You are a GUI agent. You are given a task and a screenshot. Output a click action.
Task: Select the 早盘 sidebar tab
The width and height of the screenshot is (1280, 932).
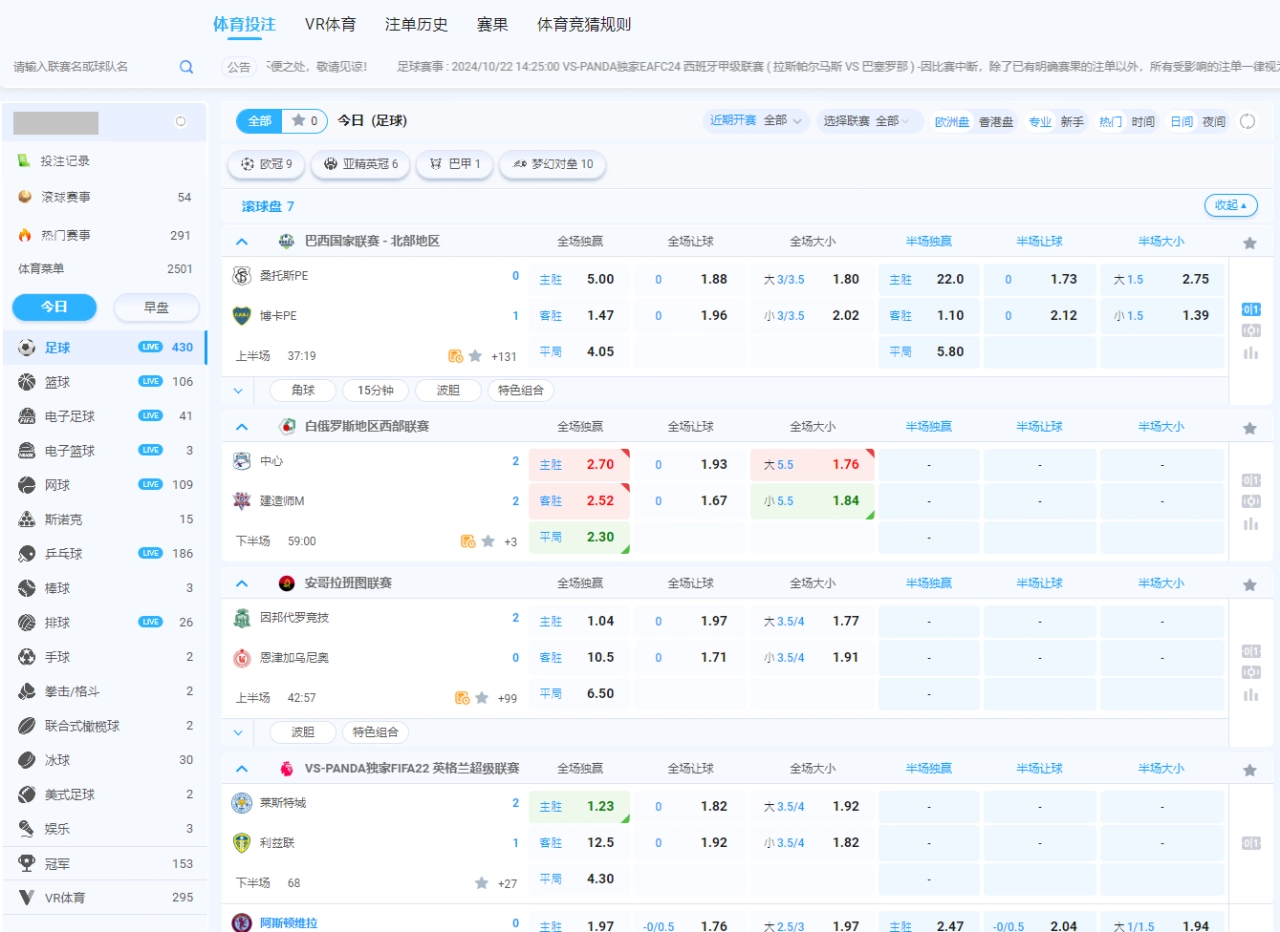[x=156, y=307]
